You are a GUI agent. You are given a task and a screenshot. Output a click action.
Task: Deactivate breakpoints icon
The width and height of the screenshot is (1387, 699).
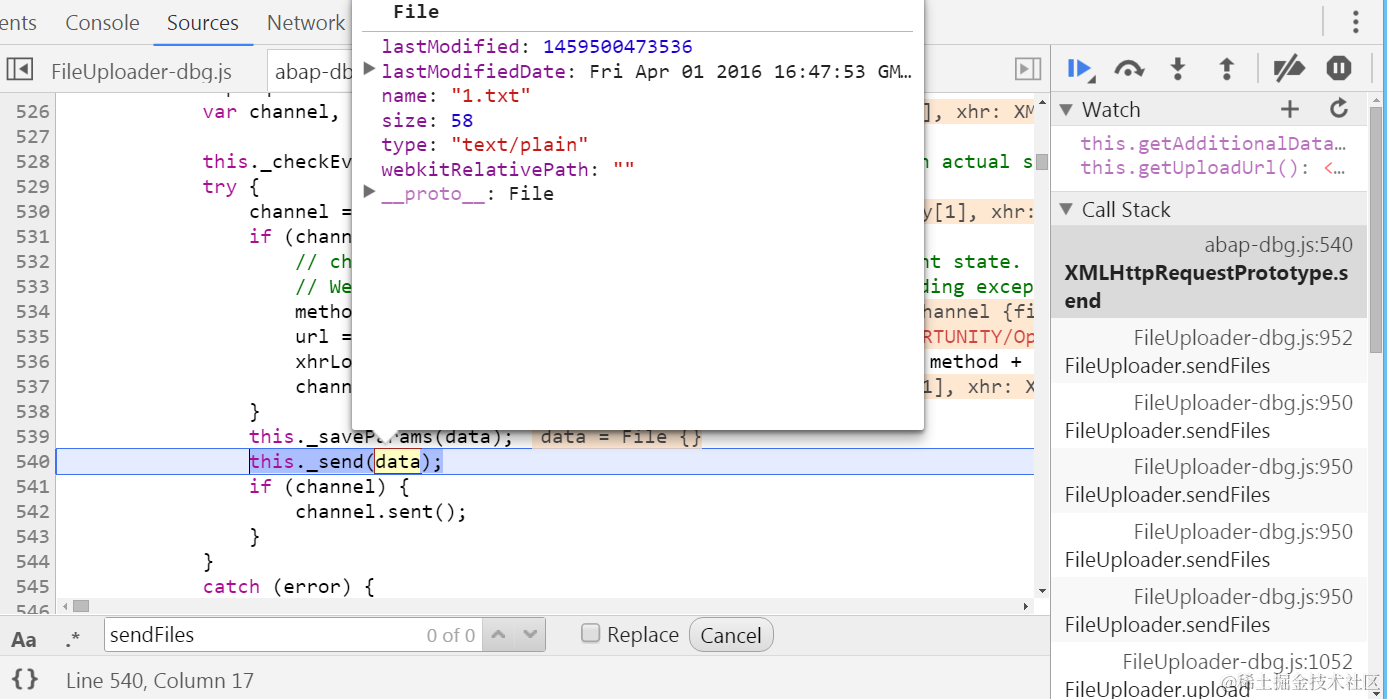pos(1289,68)
